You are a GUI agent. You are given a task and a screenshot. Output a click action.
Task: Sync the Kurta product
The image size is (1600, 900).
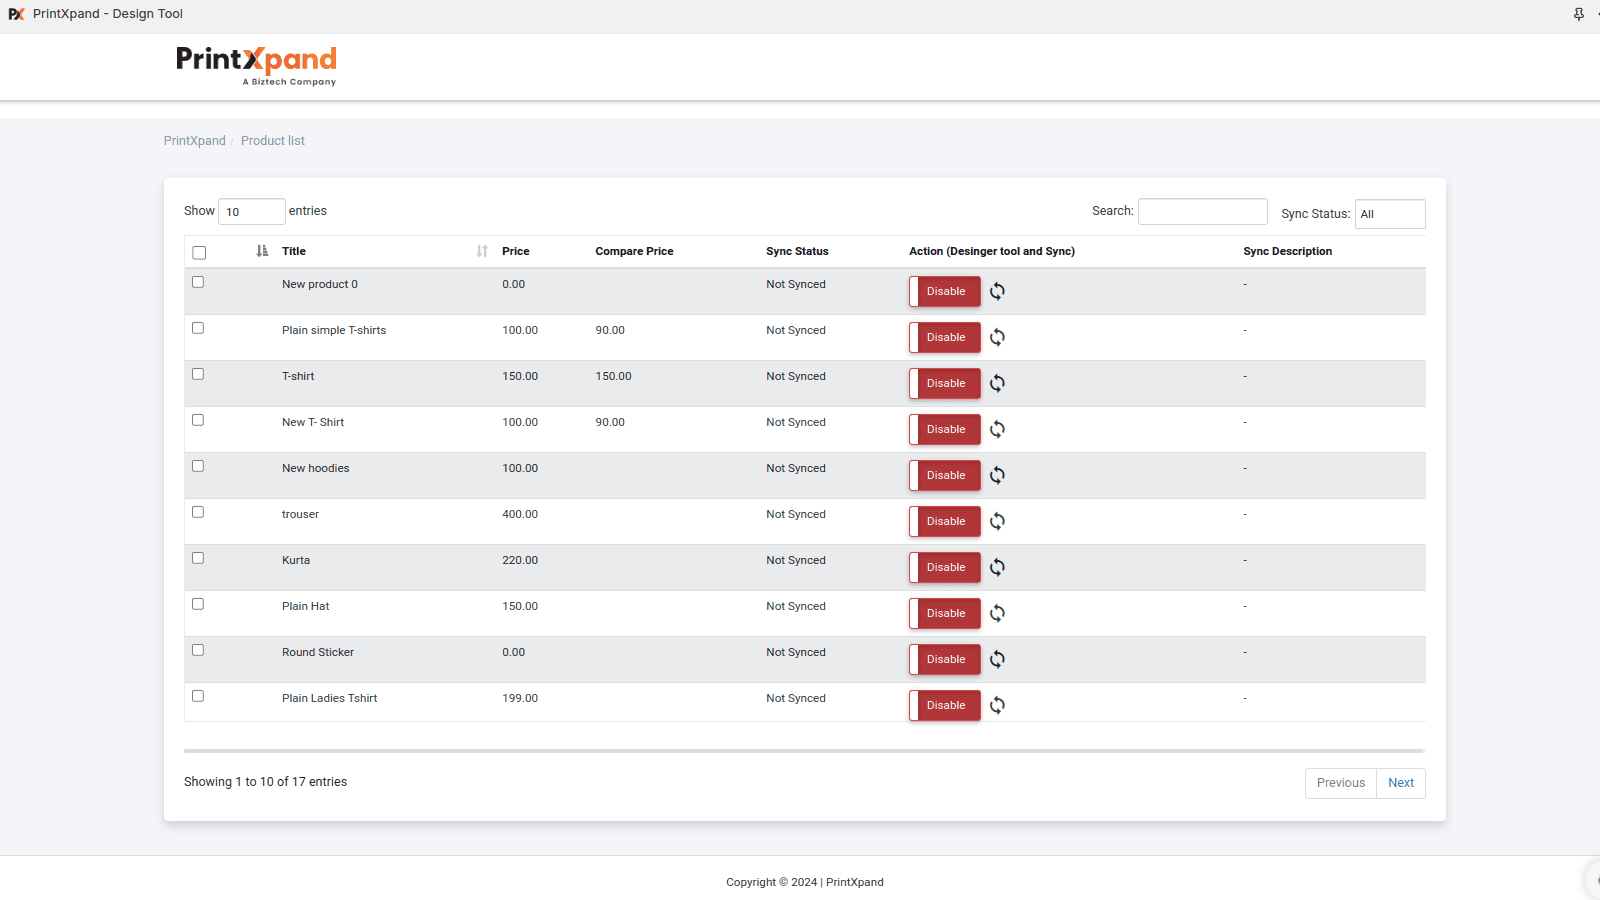coord(997,568)
